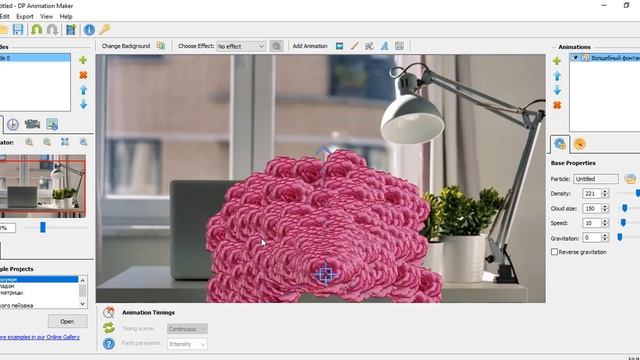Open the Help menu
The image size is (640, 360).
pos(66,16)
